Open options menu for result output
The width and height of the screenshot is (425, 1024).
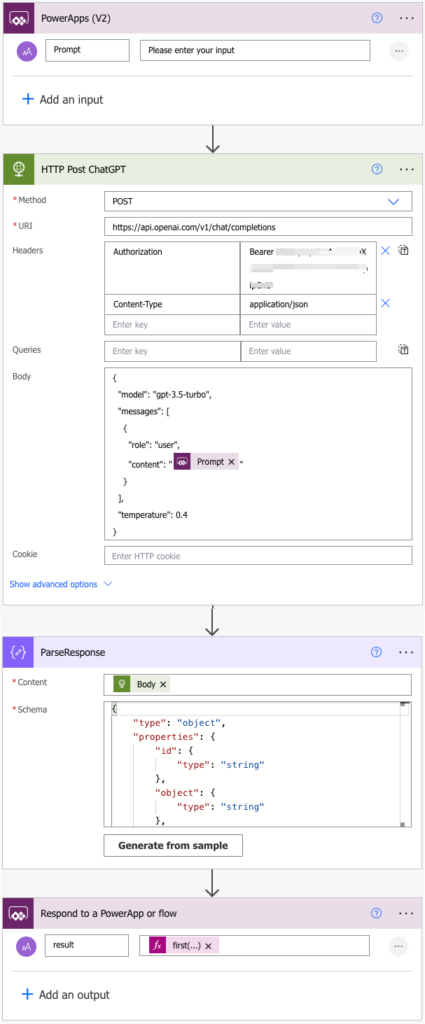click(x=399, y=945)
